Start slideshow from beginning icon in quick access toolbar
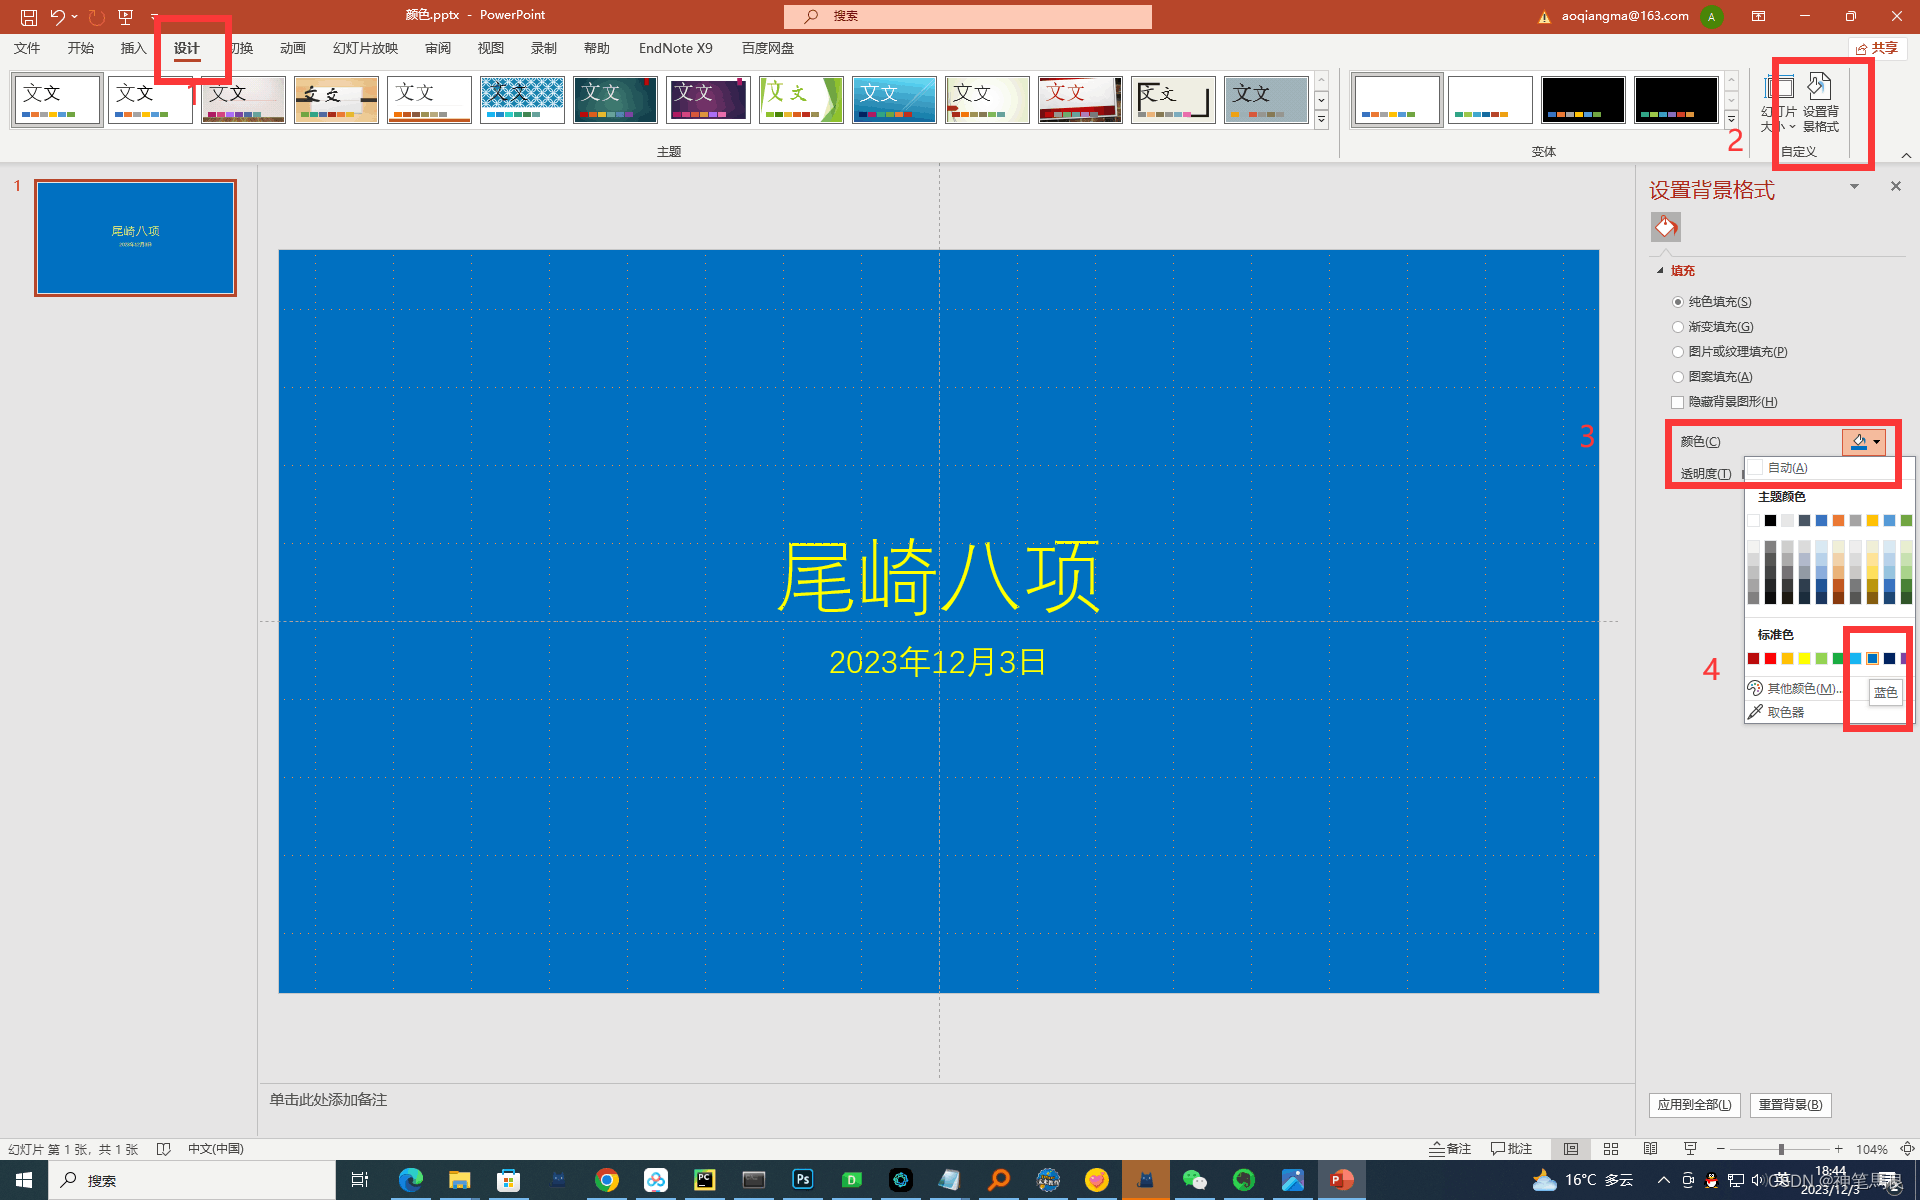The width and height of the screenshot is (1920, 1200). tap(125, 17)
